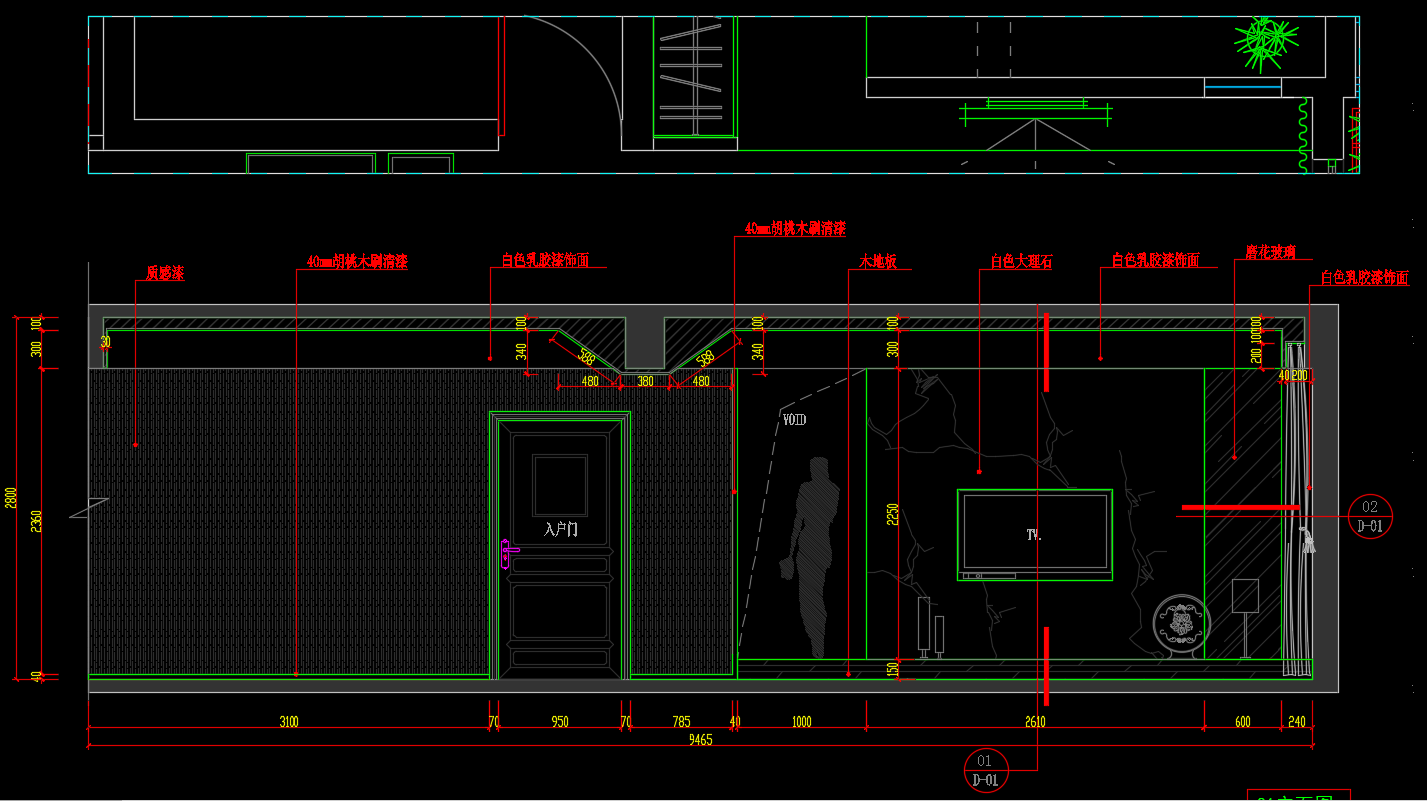Select the 600 dimension value
The width and height of the screenshot is (1427, 801).
click(x=1242, y=722)
